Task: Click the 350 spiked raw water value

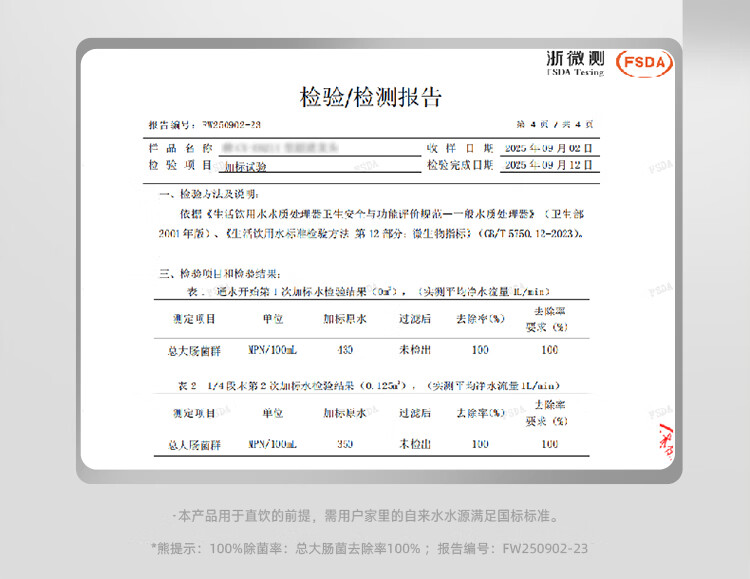Action: 346,442
